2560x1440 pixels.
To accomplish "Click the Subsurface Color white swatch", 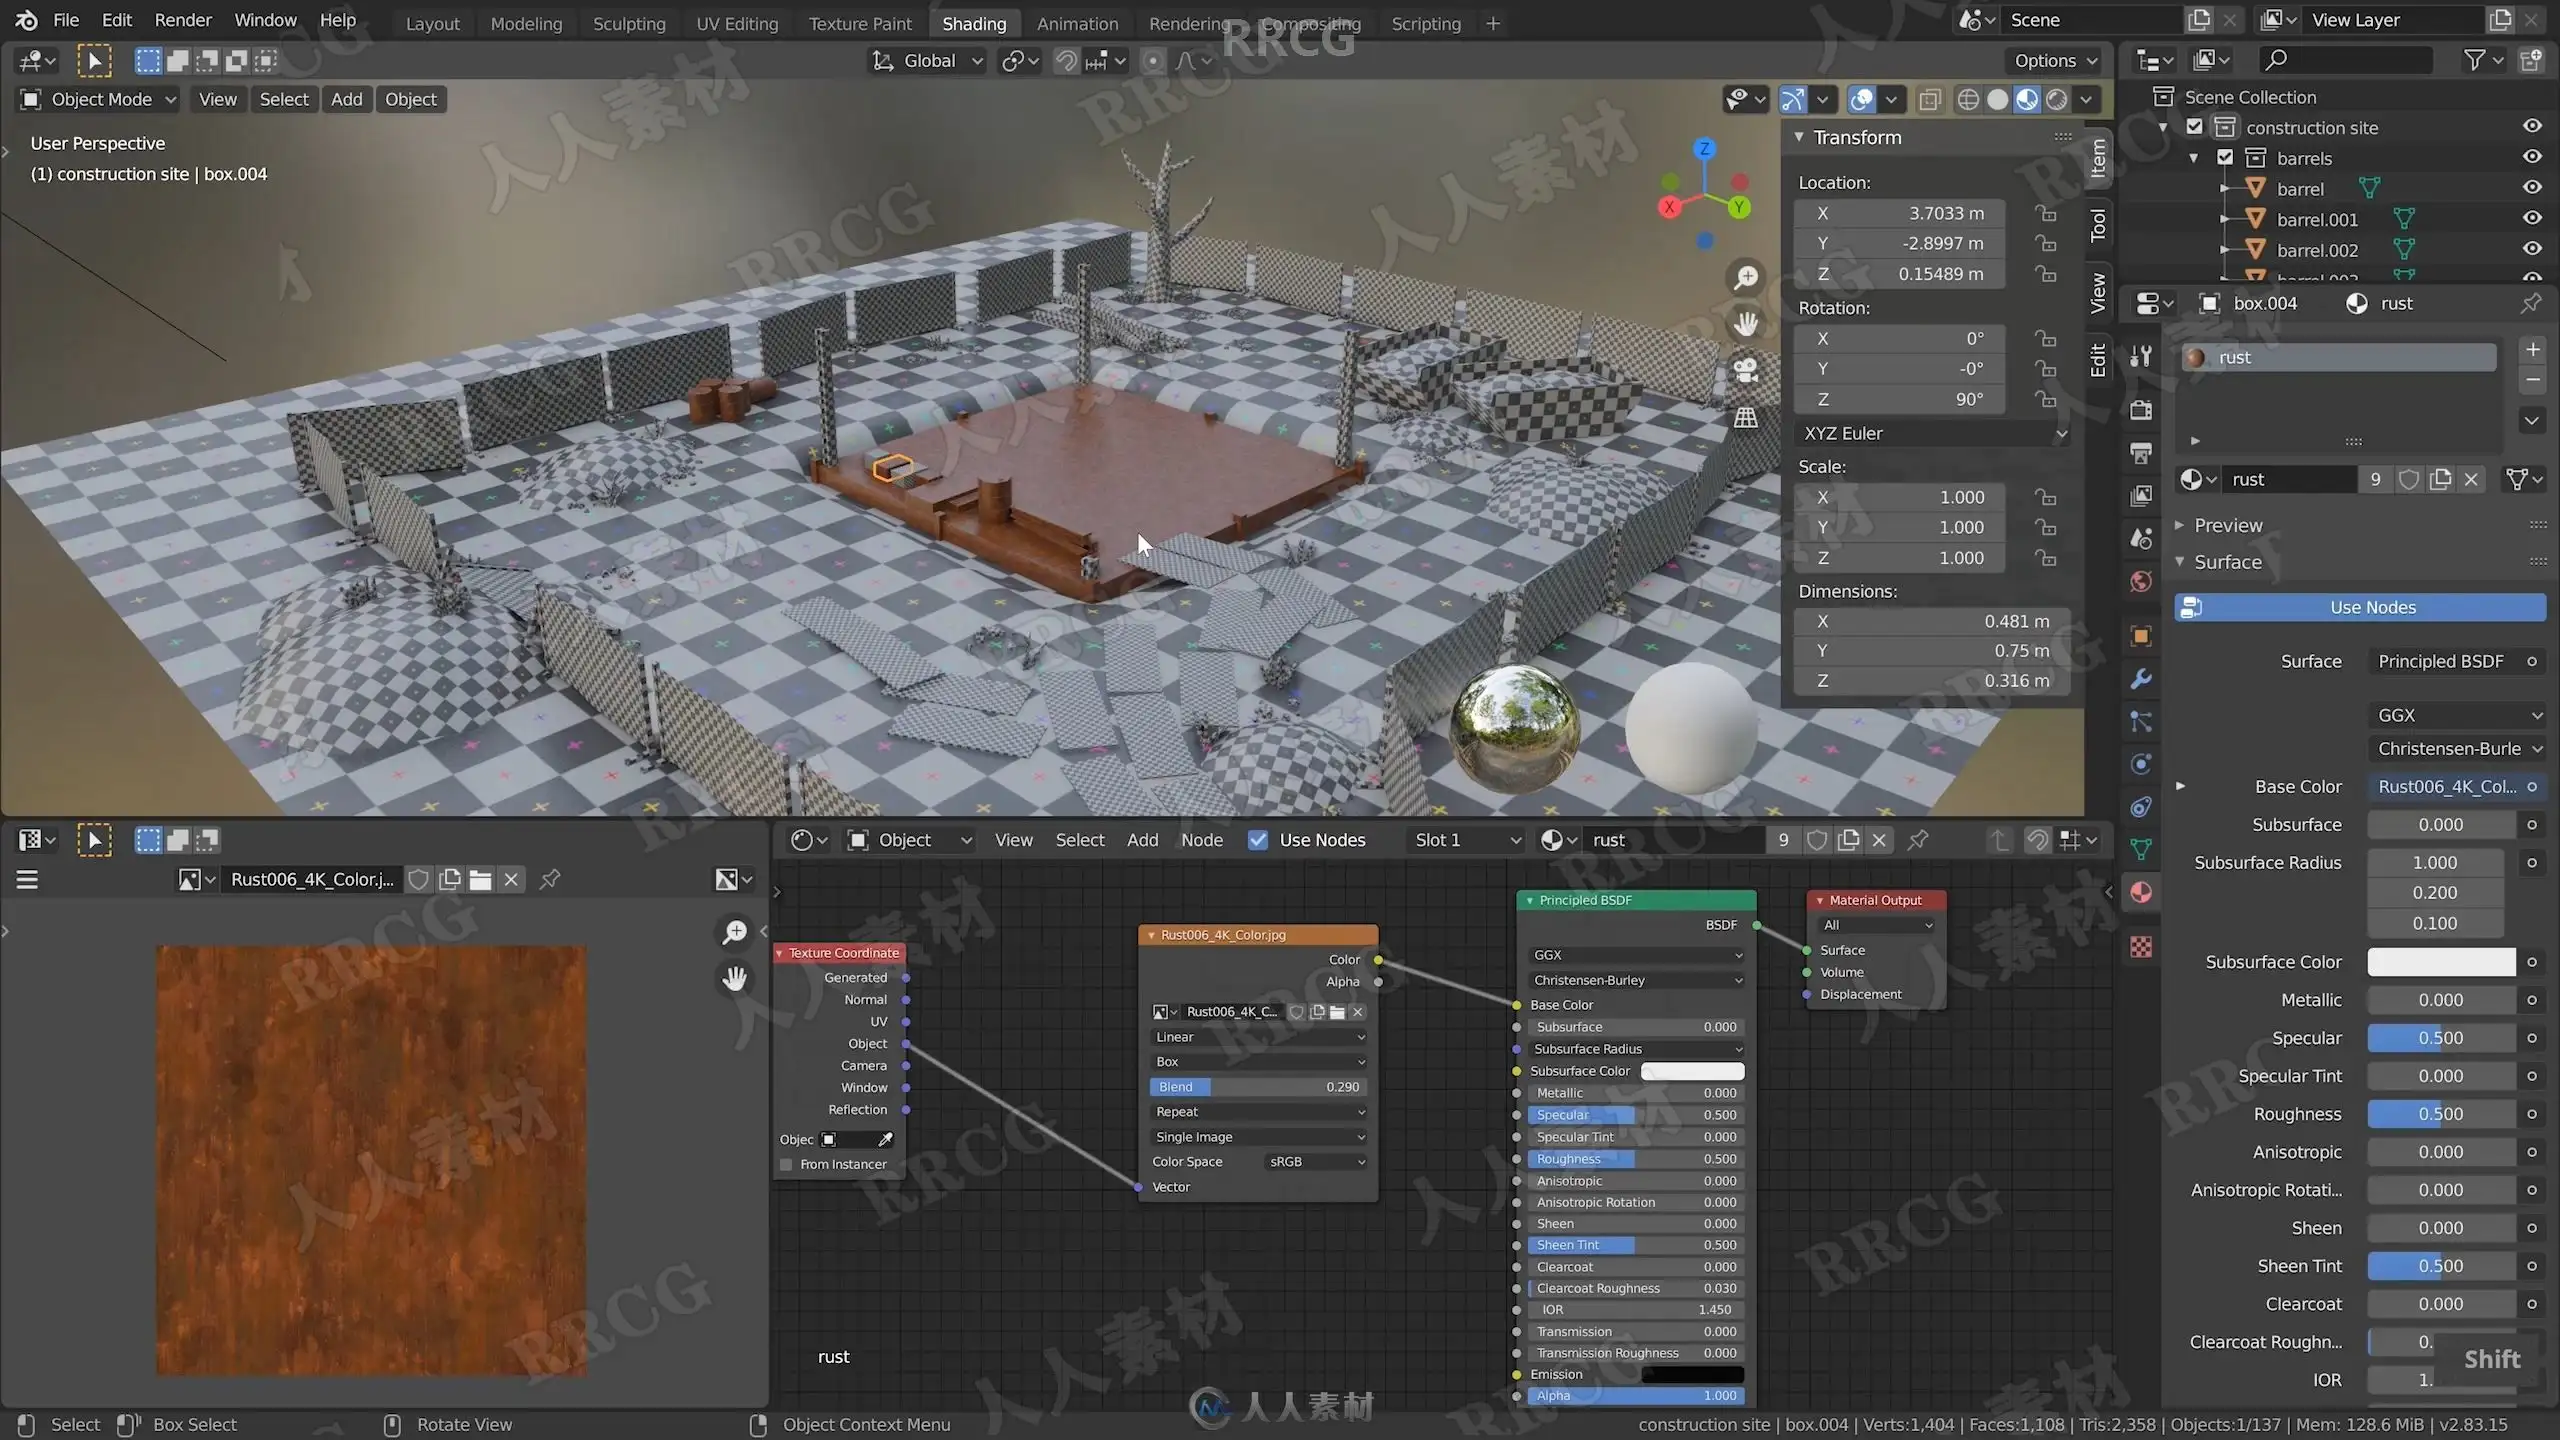I will [x=2440, y=962].
